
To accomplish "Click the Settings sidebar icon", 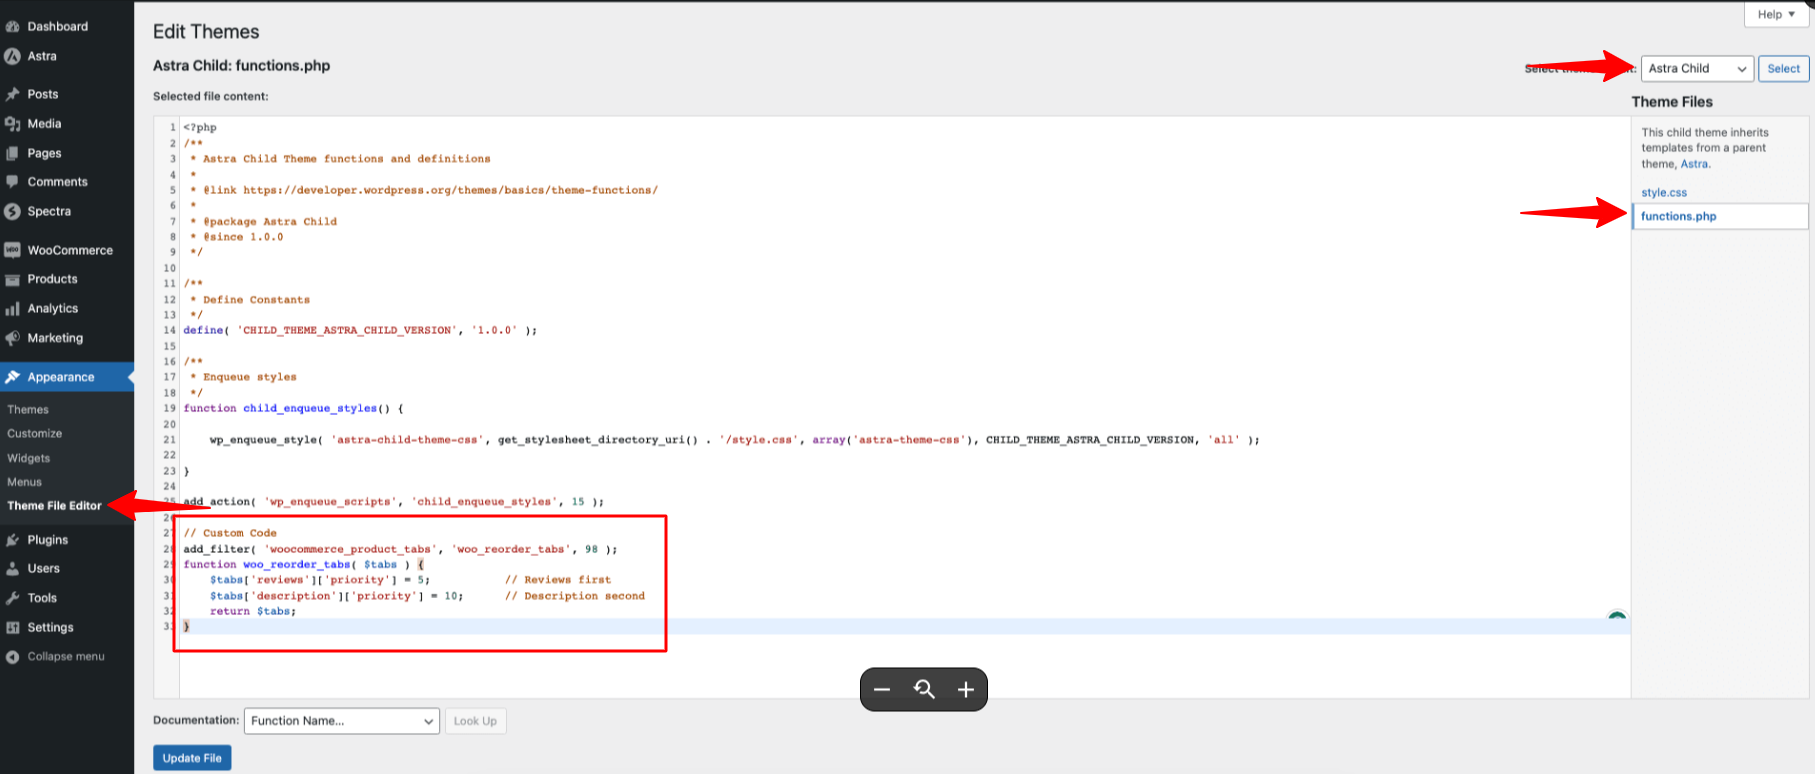I will pos(12,628).
